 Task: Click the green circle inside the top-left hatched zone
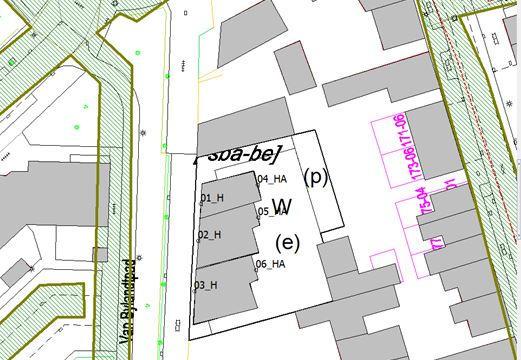coord(12,62)
